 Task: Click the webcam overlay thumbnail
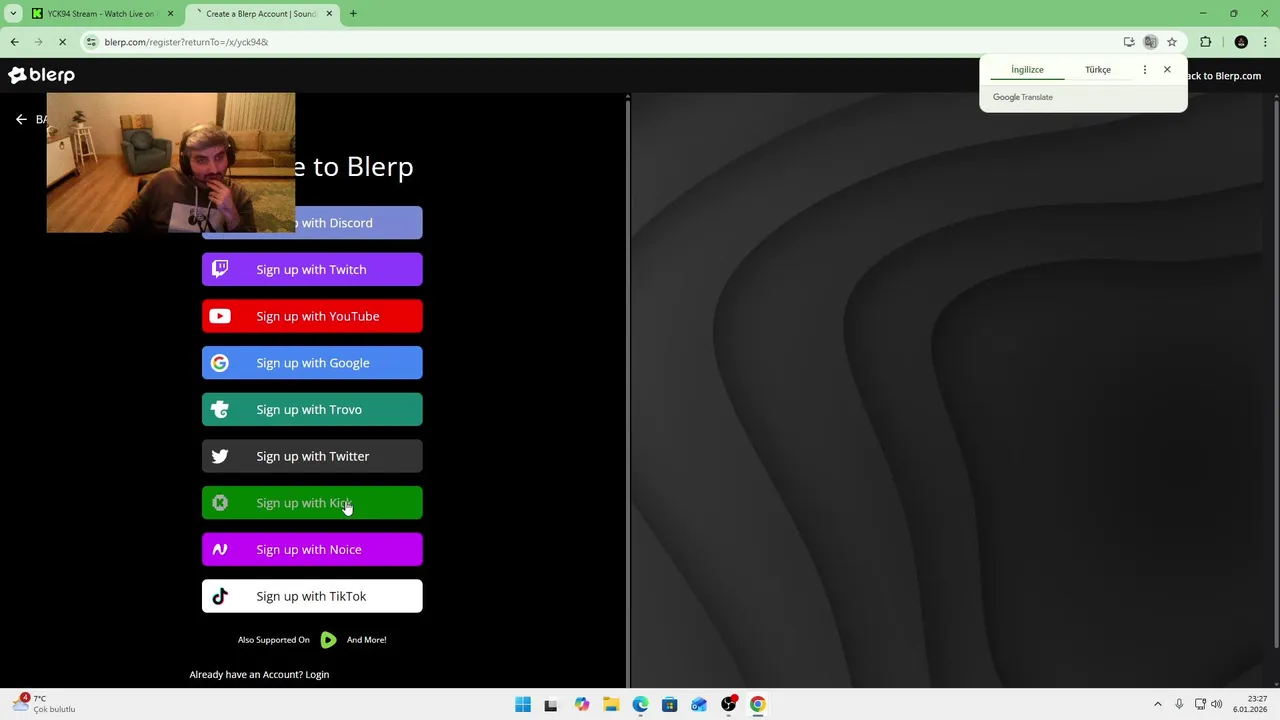point(171,163)
